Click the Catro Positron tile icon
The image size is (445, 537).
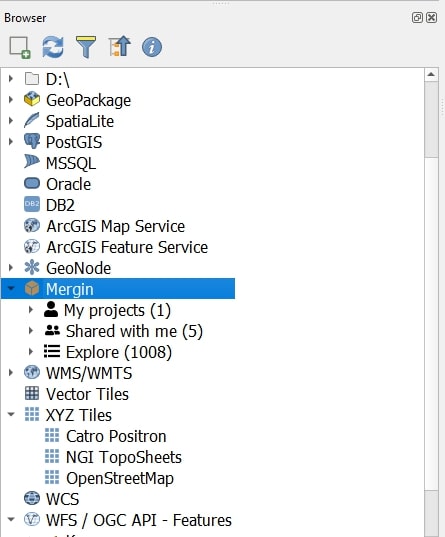[x=52, y=435]
